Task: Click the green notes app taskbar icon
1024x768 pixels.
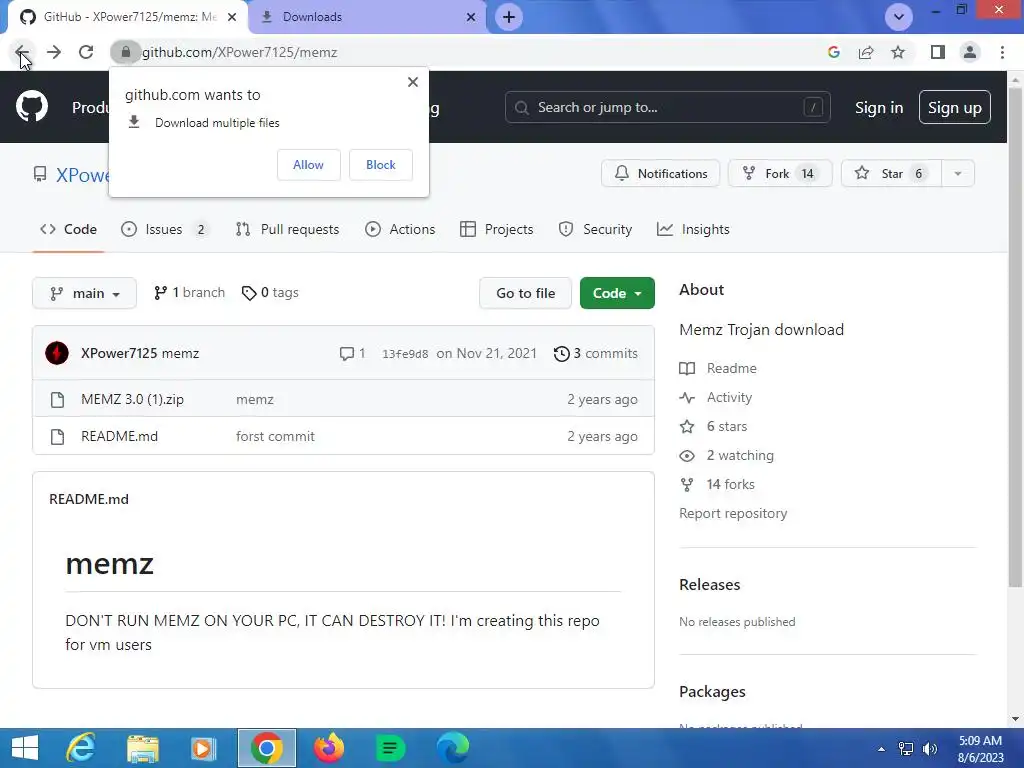Action: [390, 748]
